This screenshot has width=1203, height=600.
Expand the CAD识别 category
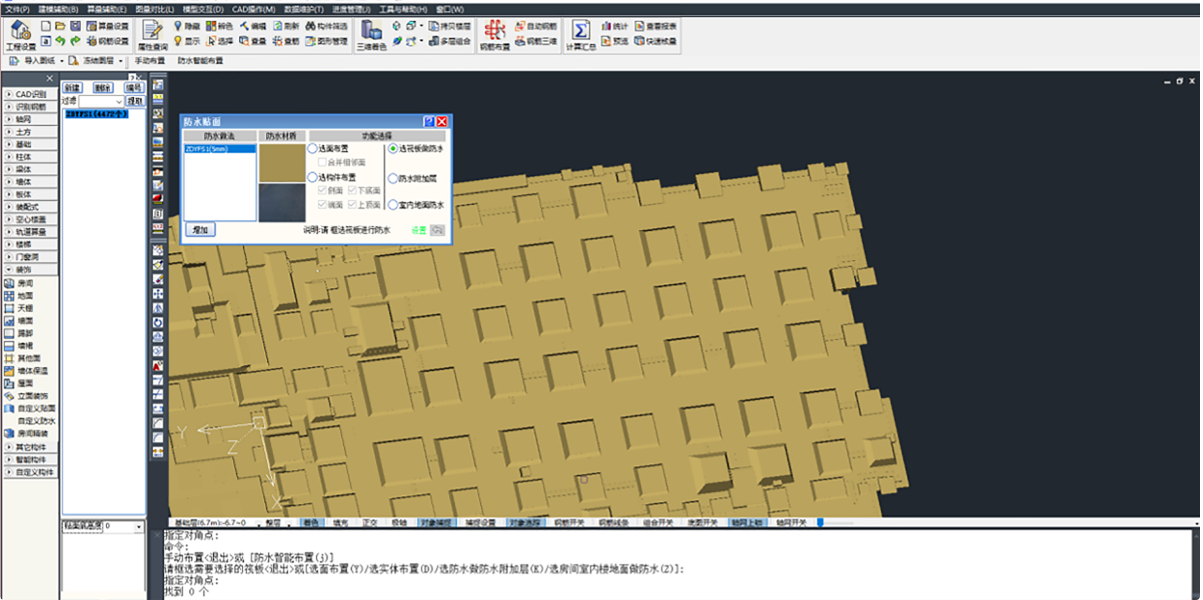pyautogui.click(x=29, y=94)
